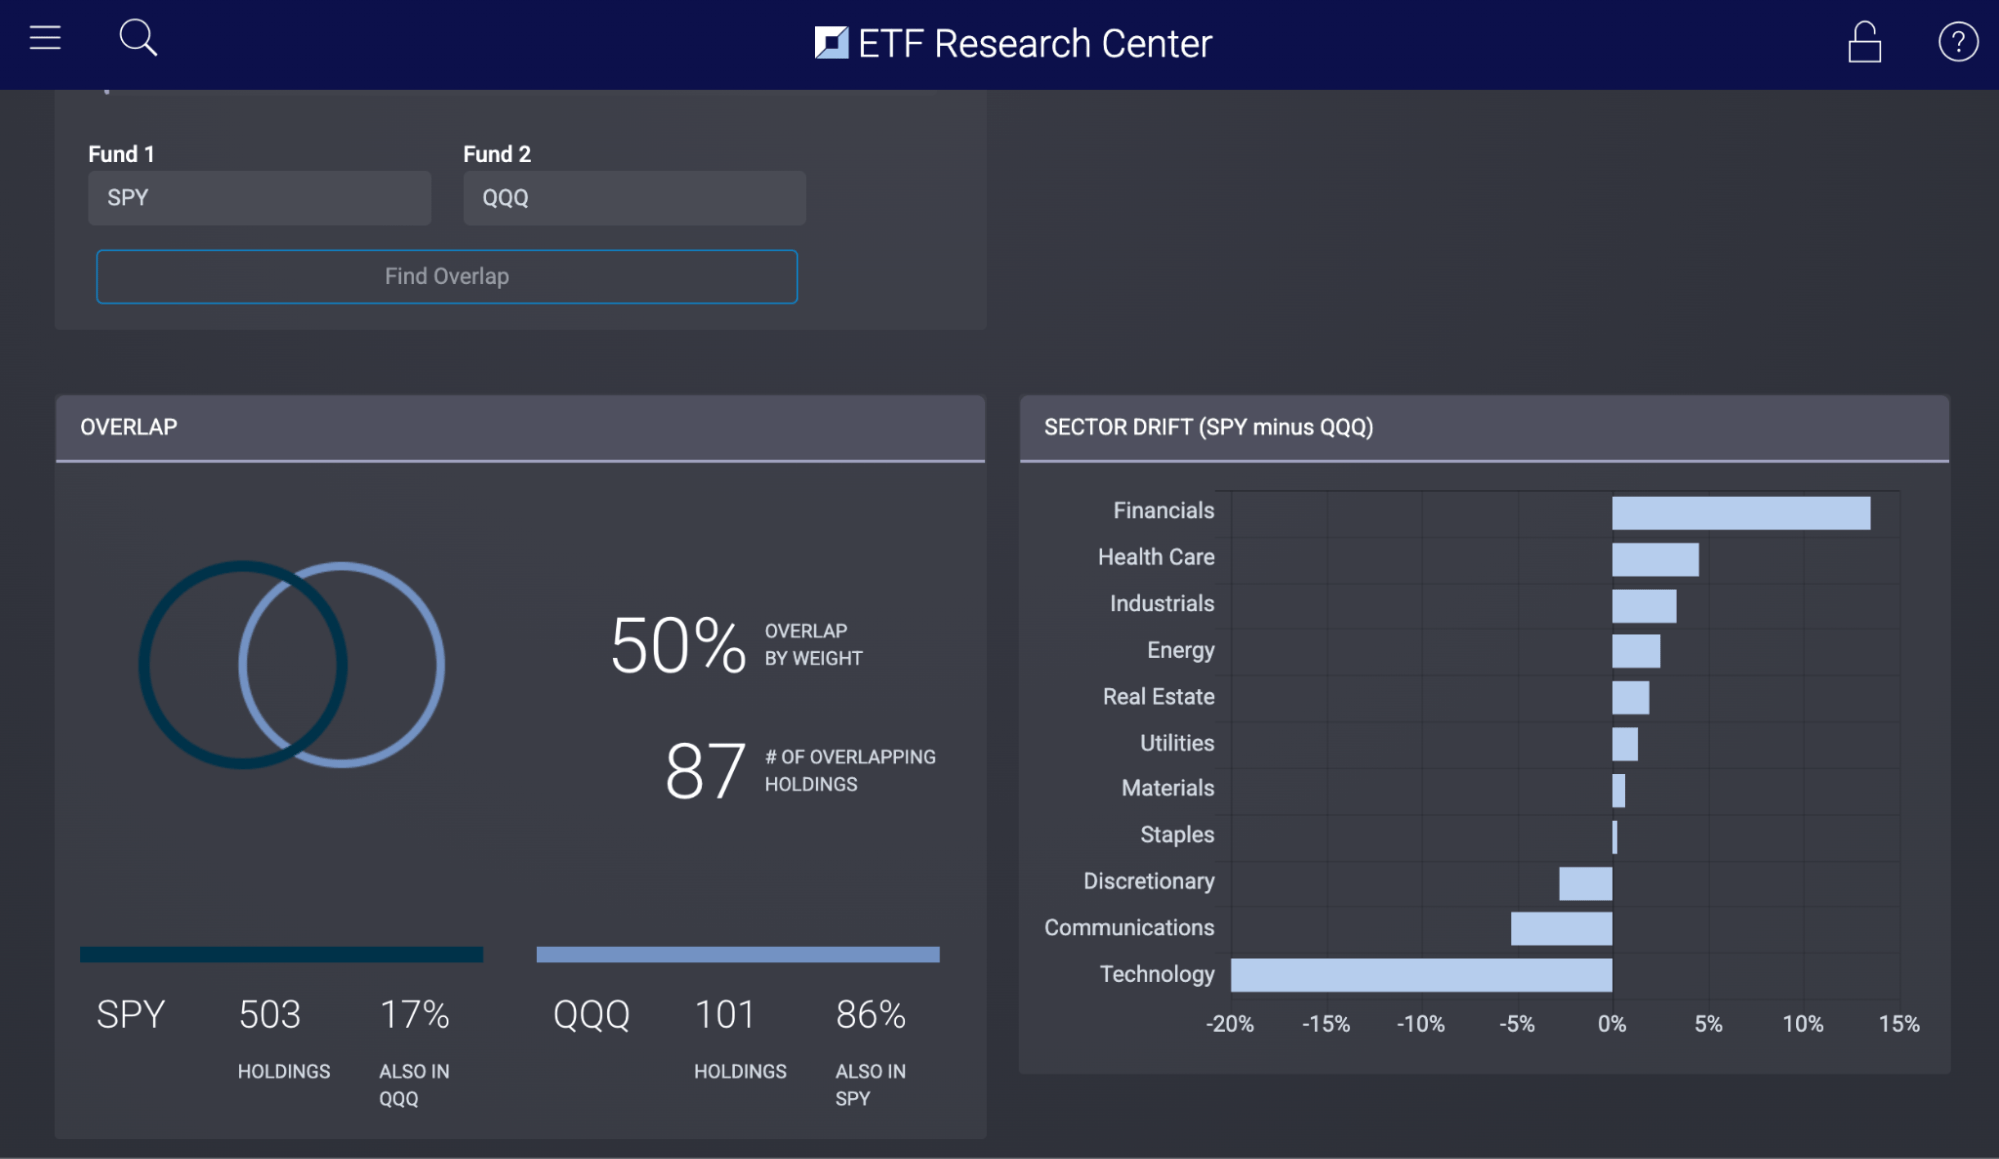Click the Utilities bar in chart
The image size is (1999, 1159).
pyautogui.click(x=1625, y=744)
